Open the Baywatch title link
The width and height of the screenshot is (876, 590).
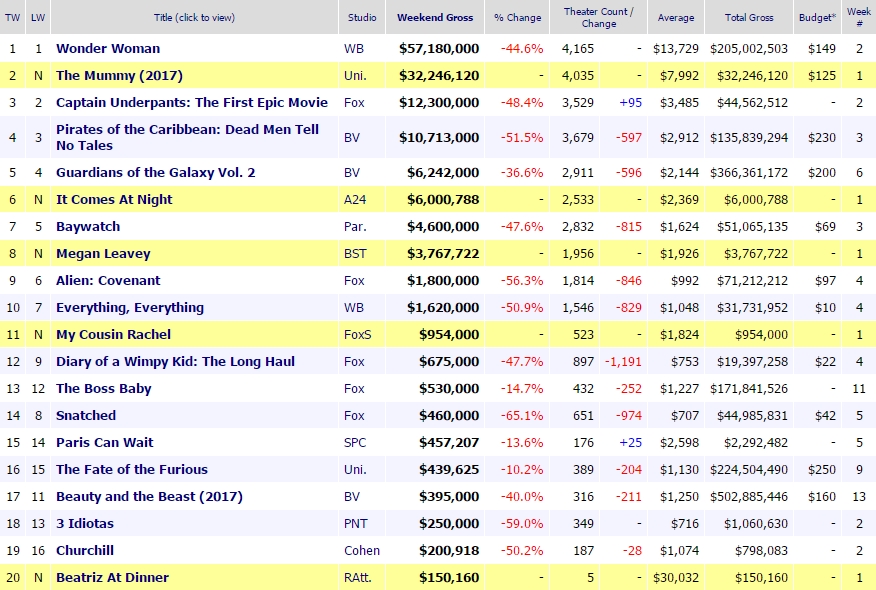88,227
